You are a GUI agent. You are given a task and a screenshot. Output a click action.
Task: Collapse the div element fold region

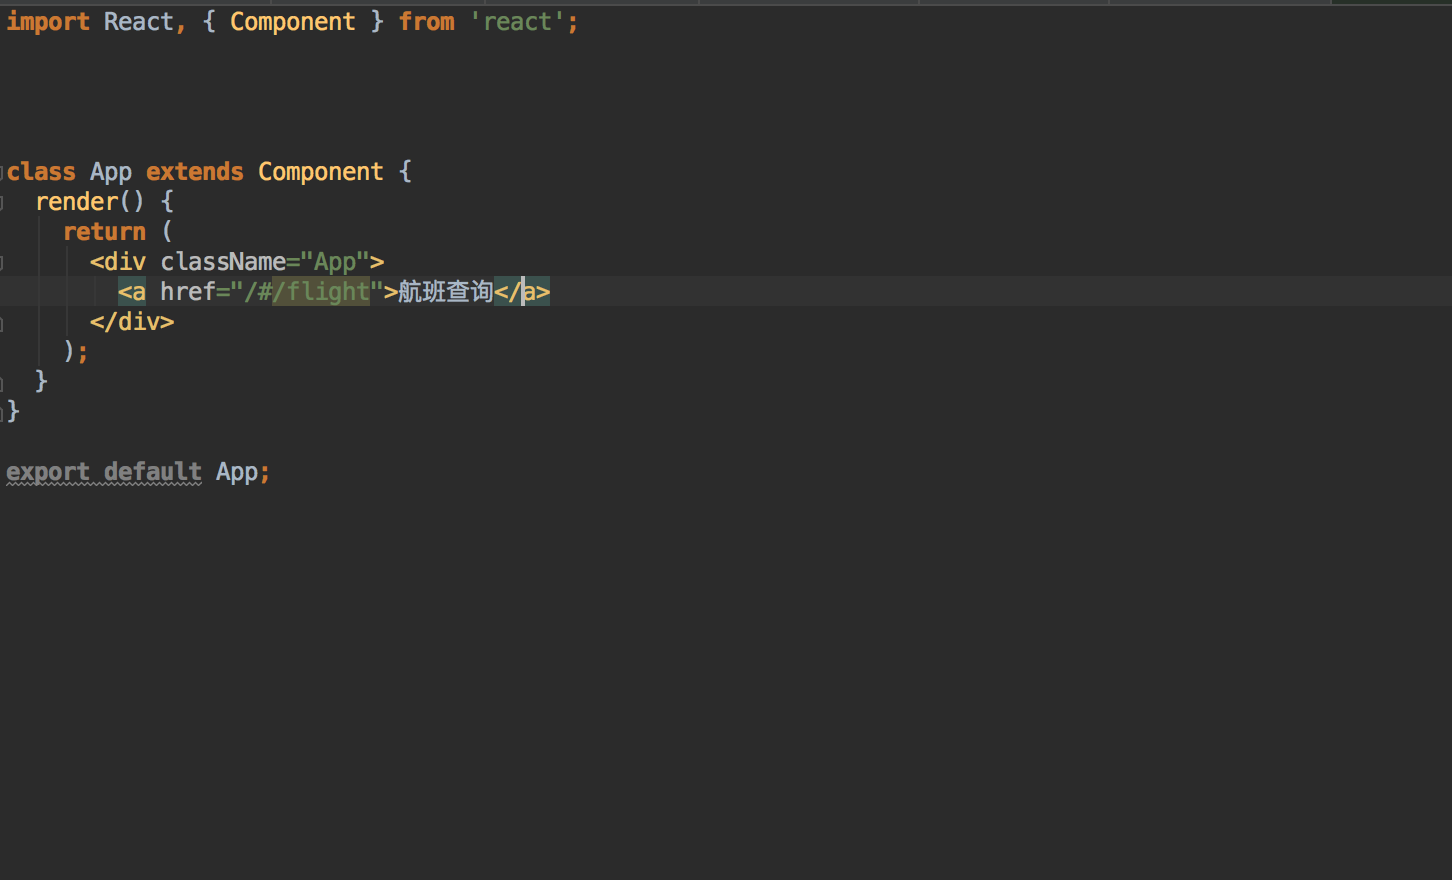click(3, 261)
